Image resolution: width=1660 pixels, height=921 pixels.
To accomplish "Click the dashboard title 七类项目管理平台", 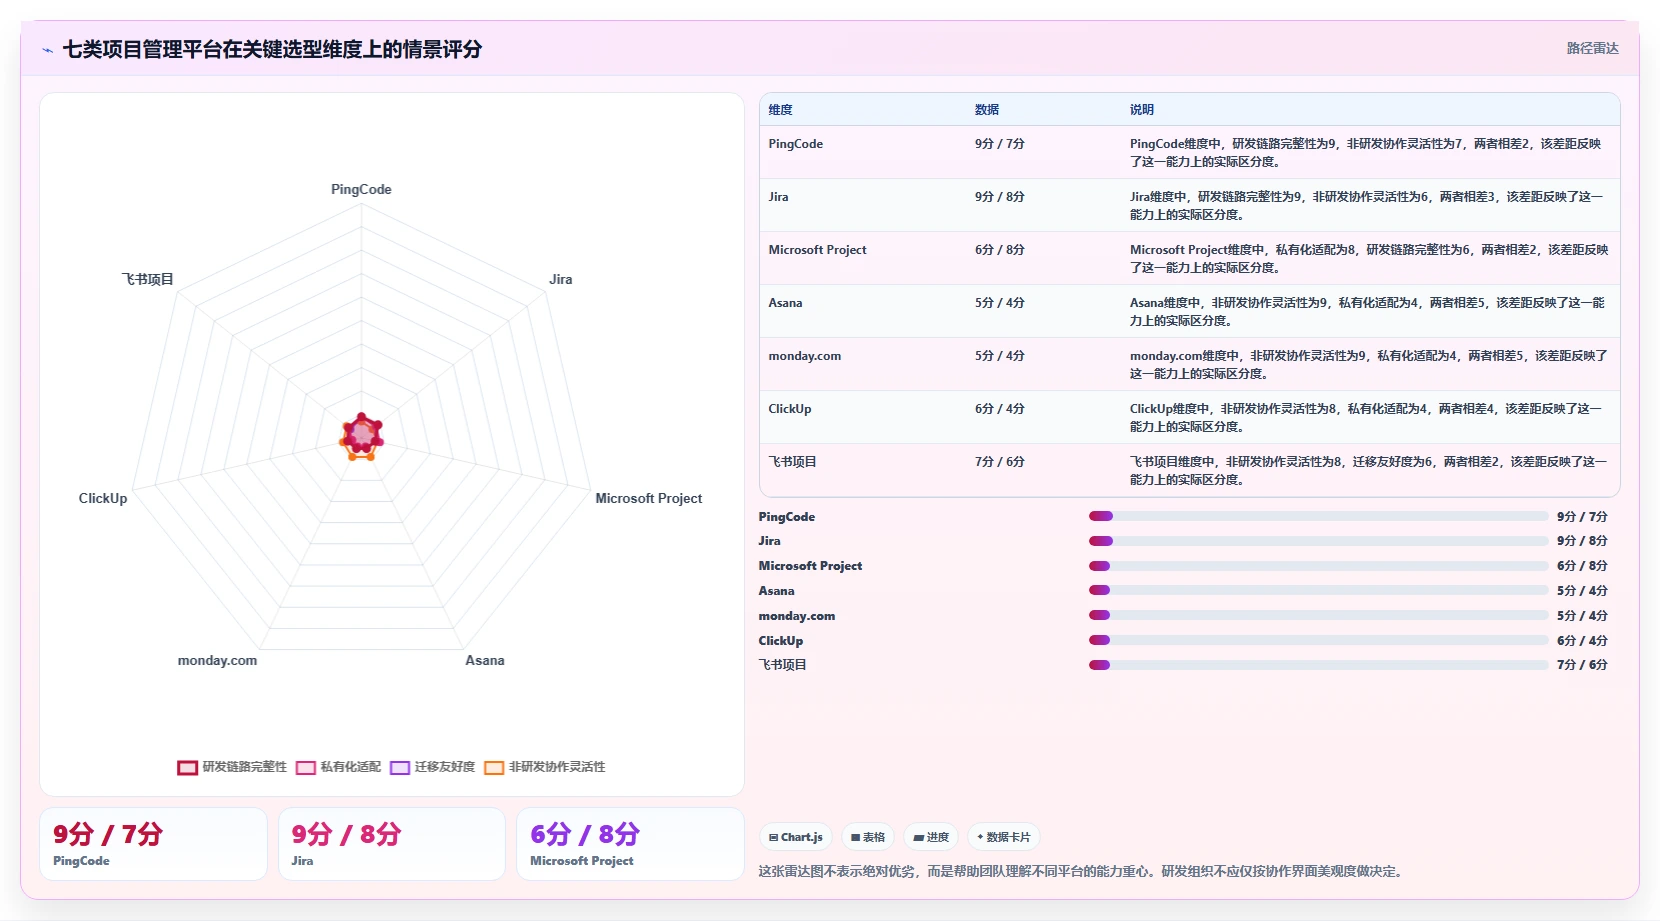I will click(x=272, y=49).
